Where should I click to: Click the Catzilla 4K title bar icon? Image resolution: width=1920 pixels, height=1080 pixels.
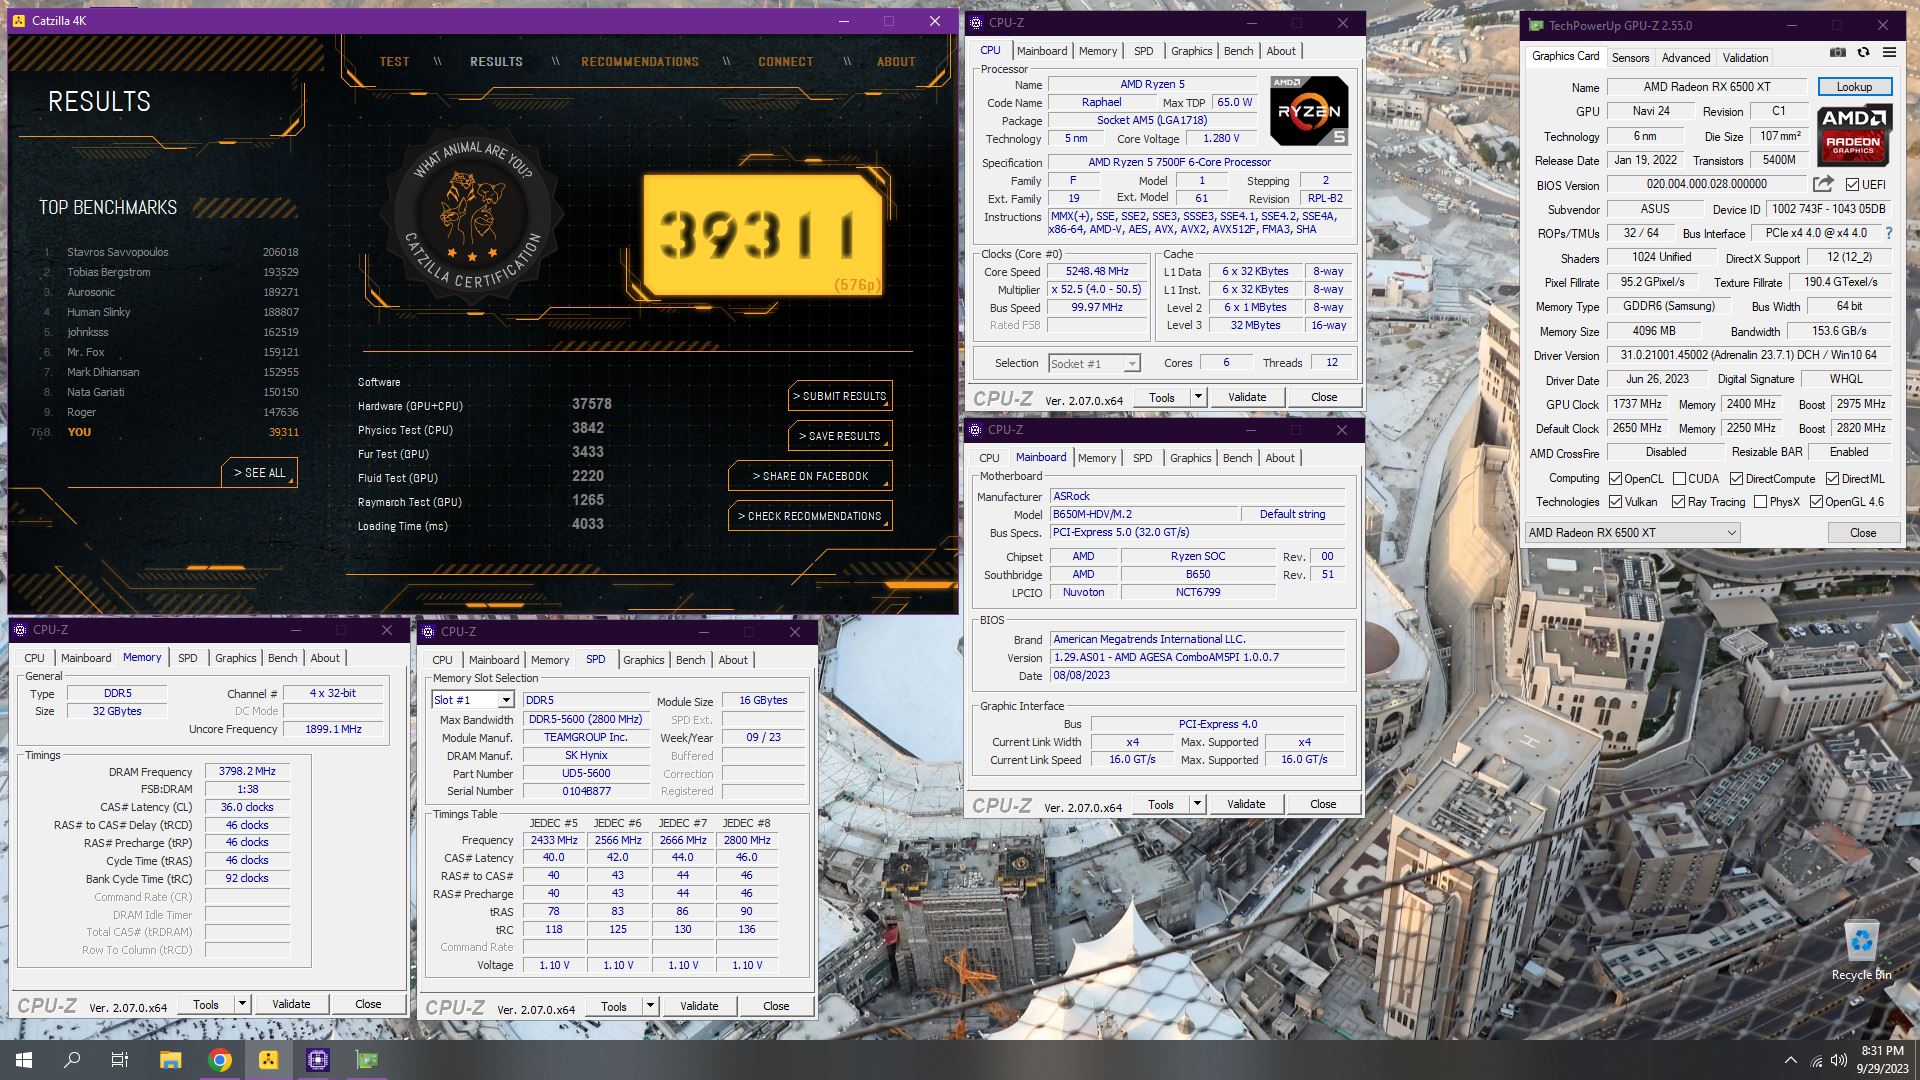coord(20,21)
